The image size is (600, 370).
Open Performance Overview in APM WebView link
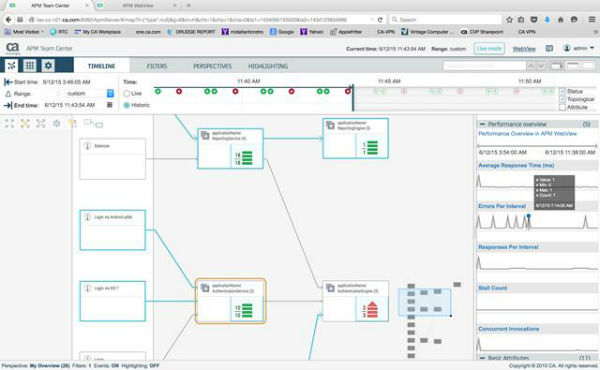527,134
